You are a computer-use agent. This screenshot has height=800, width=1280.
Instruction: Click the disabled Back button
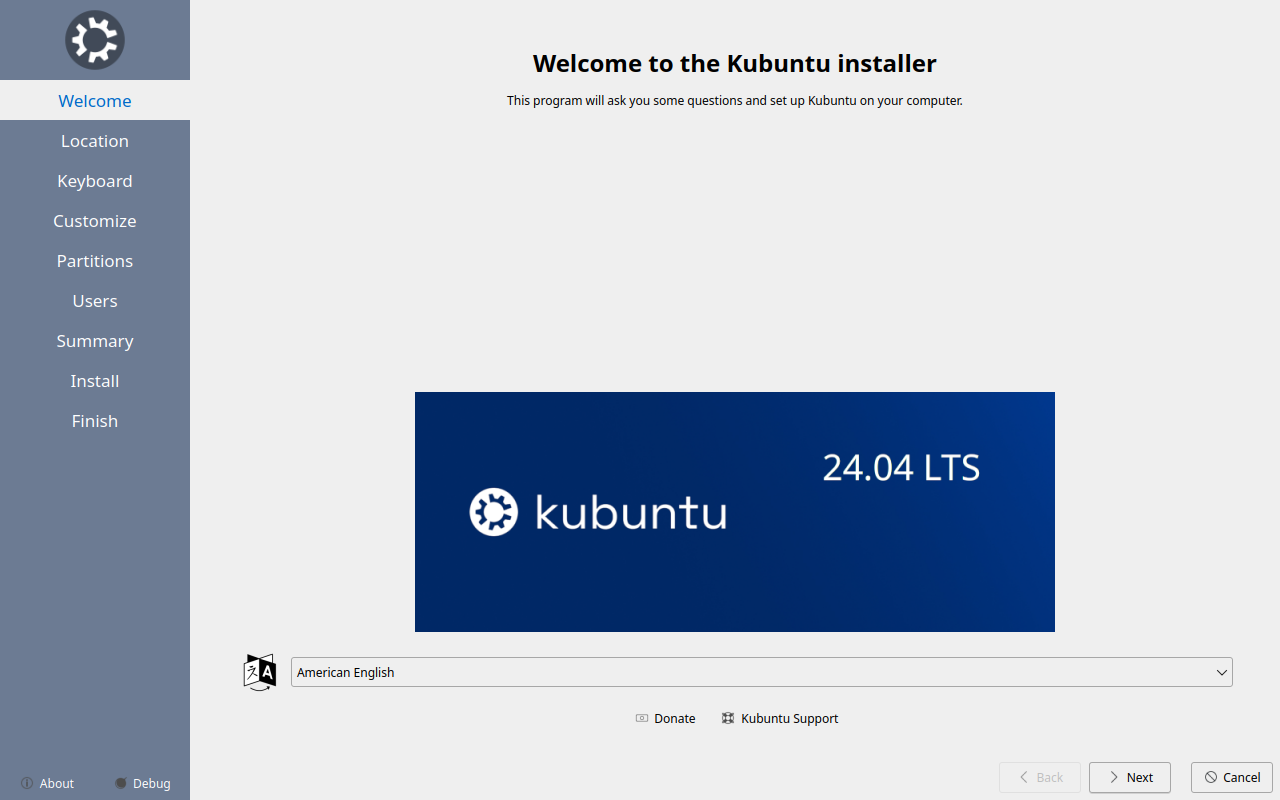(1040, 777)
